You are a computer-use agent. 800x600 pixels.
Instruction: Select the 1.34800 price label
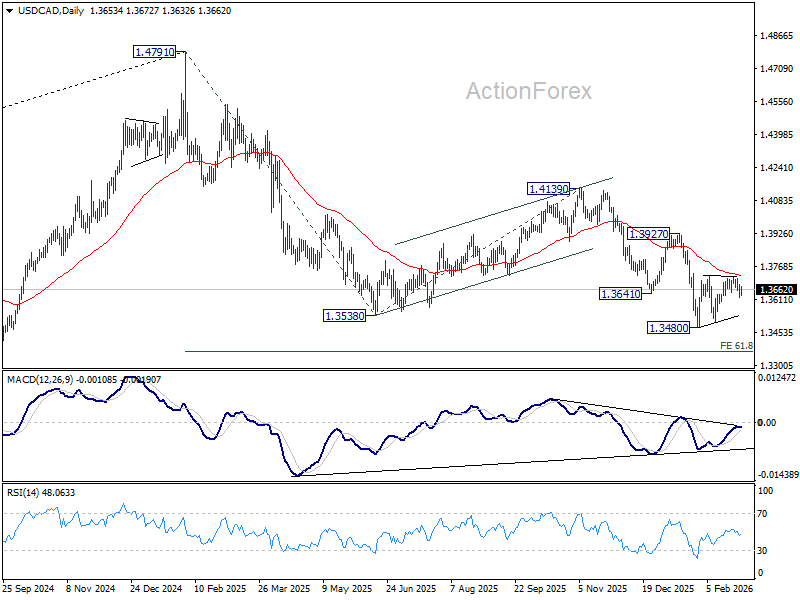pos(668,328)
